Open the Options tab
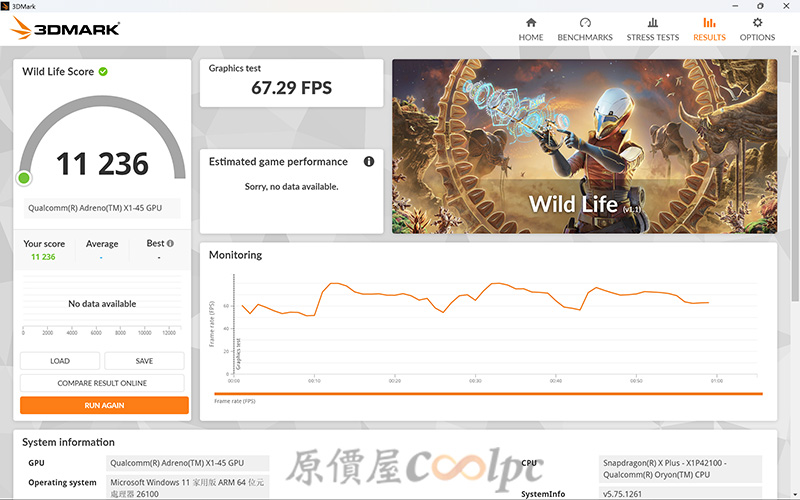 tap(757, 30)
